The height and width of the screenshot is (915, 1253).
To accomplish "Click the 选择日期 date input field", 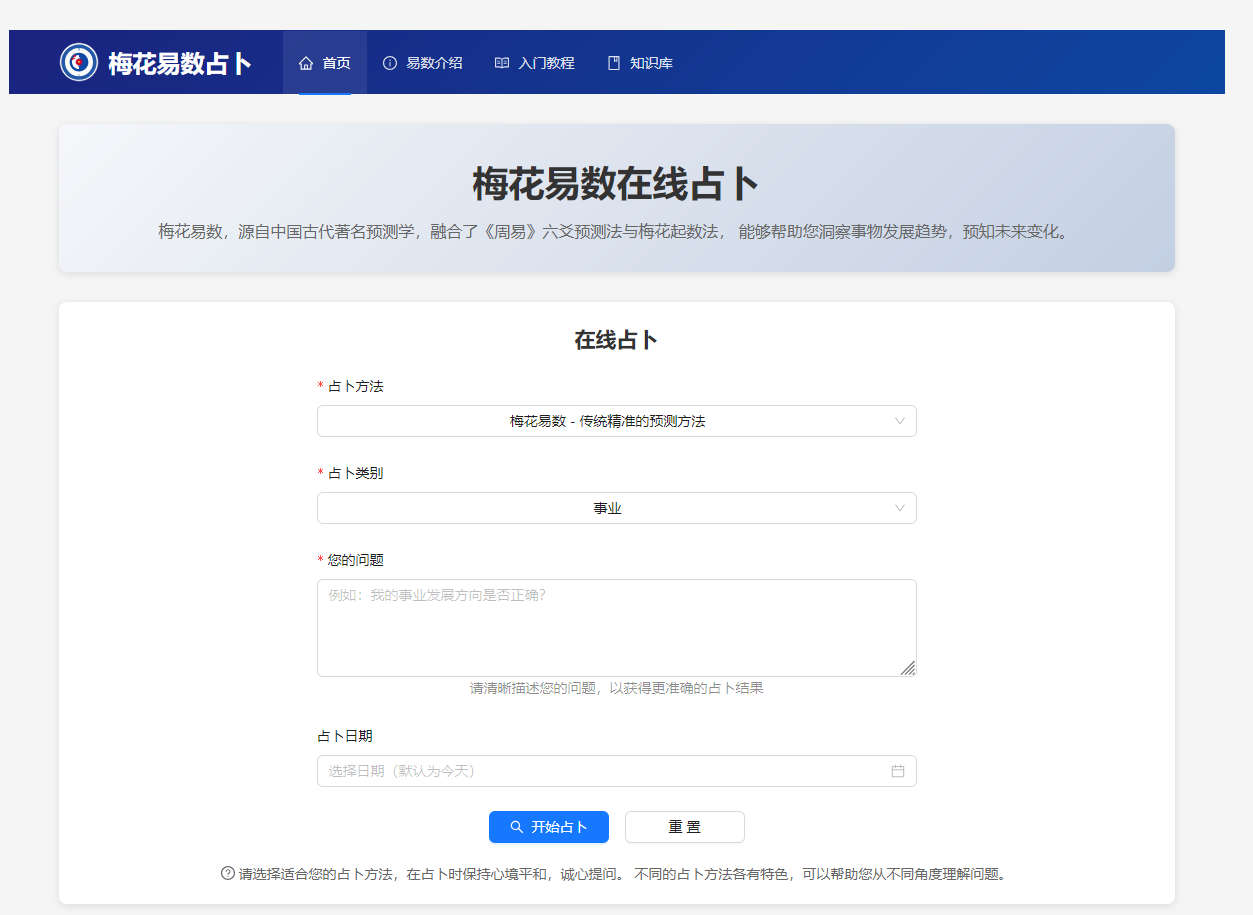I will [x=617, y=771].
